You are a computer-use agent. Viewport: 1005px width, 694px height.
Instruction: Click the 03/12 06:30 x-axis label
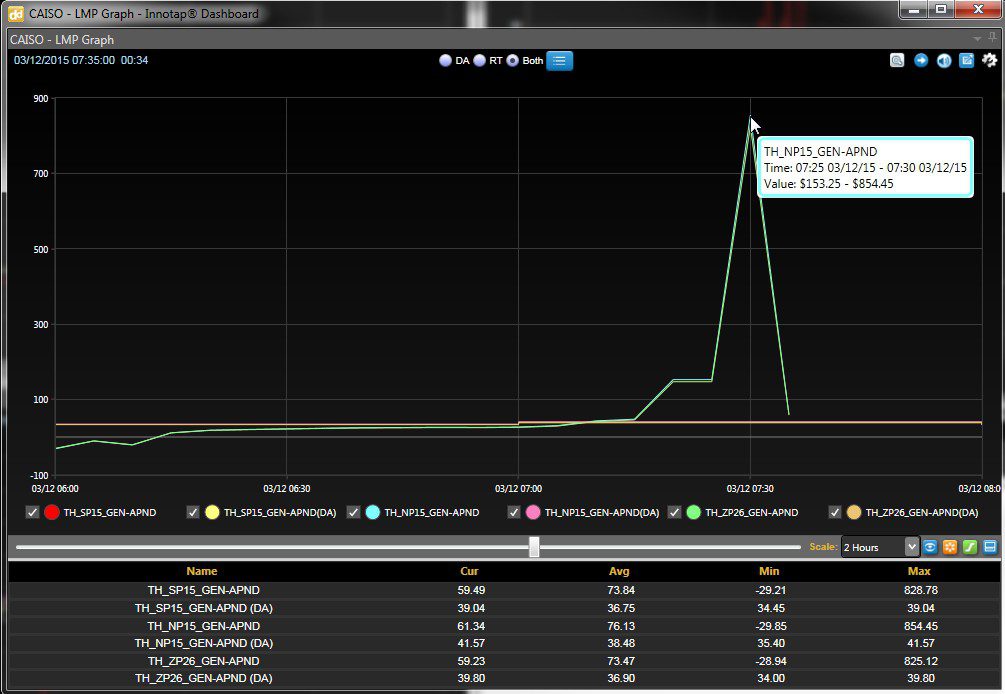[x=287, y=489]
